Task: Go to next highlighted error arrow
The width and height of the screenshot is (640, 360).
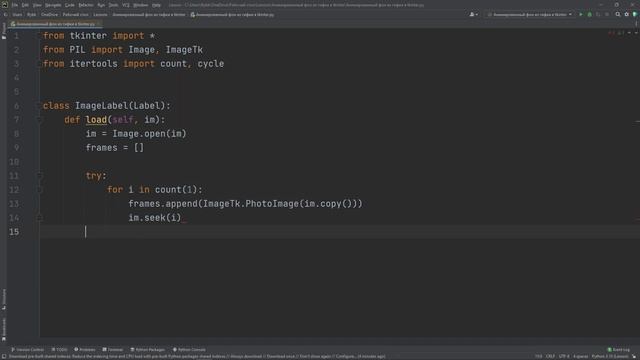Action: 636,33
